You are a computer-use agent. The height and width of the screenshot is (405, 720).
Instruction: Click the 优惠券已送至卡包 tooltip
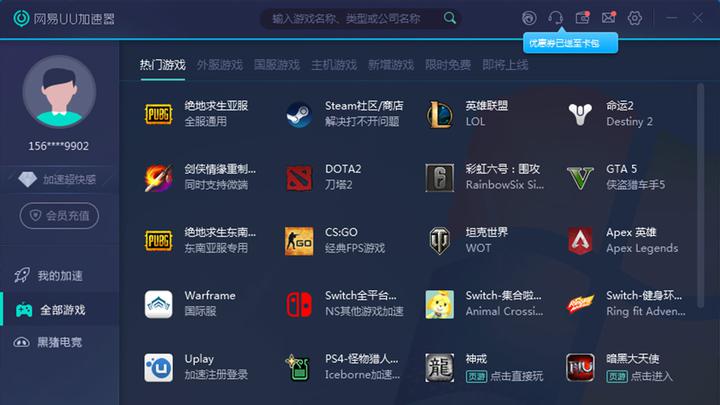pyautogui.click(x=570, y=43)
